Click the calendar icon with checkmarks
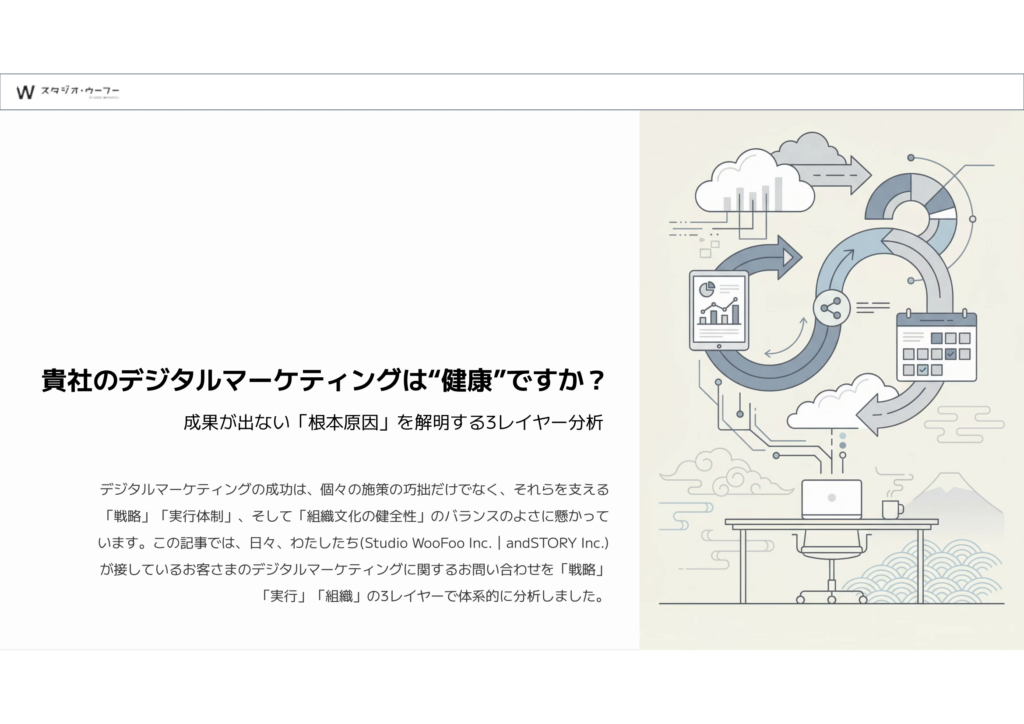Screen dimensions: 1024x724 point(936,346)
